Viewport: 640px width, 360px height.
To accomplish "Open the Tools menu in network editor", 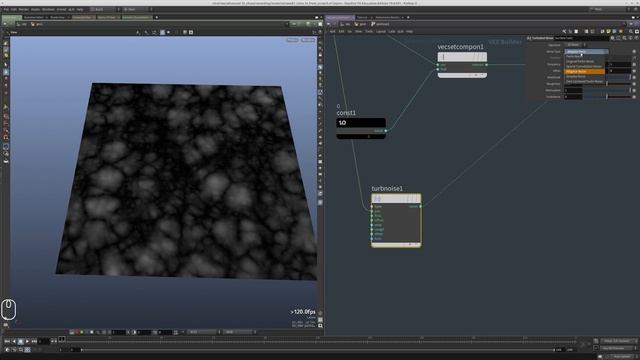I will point(369,31).
